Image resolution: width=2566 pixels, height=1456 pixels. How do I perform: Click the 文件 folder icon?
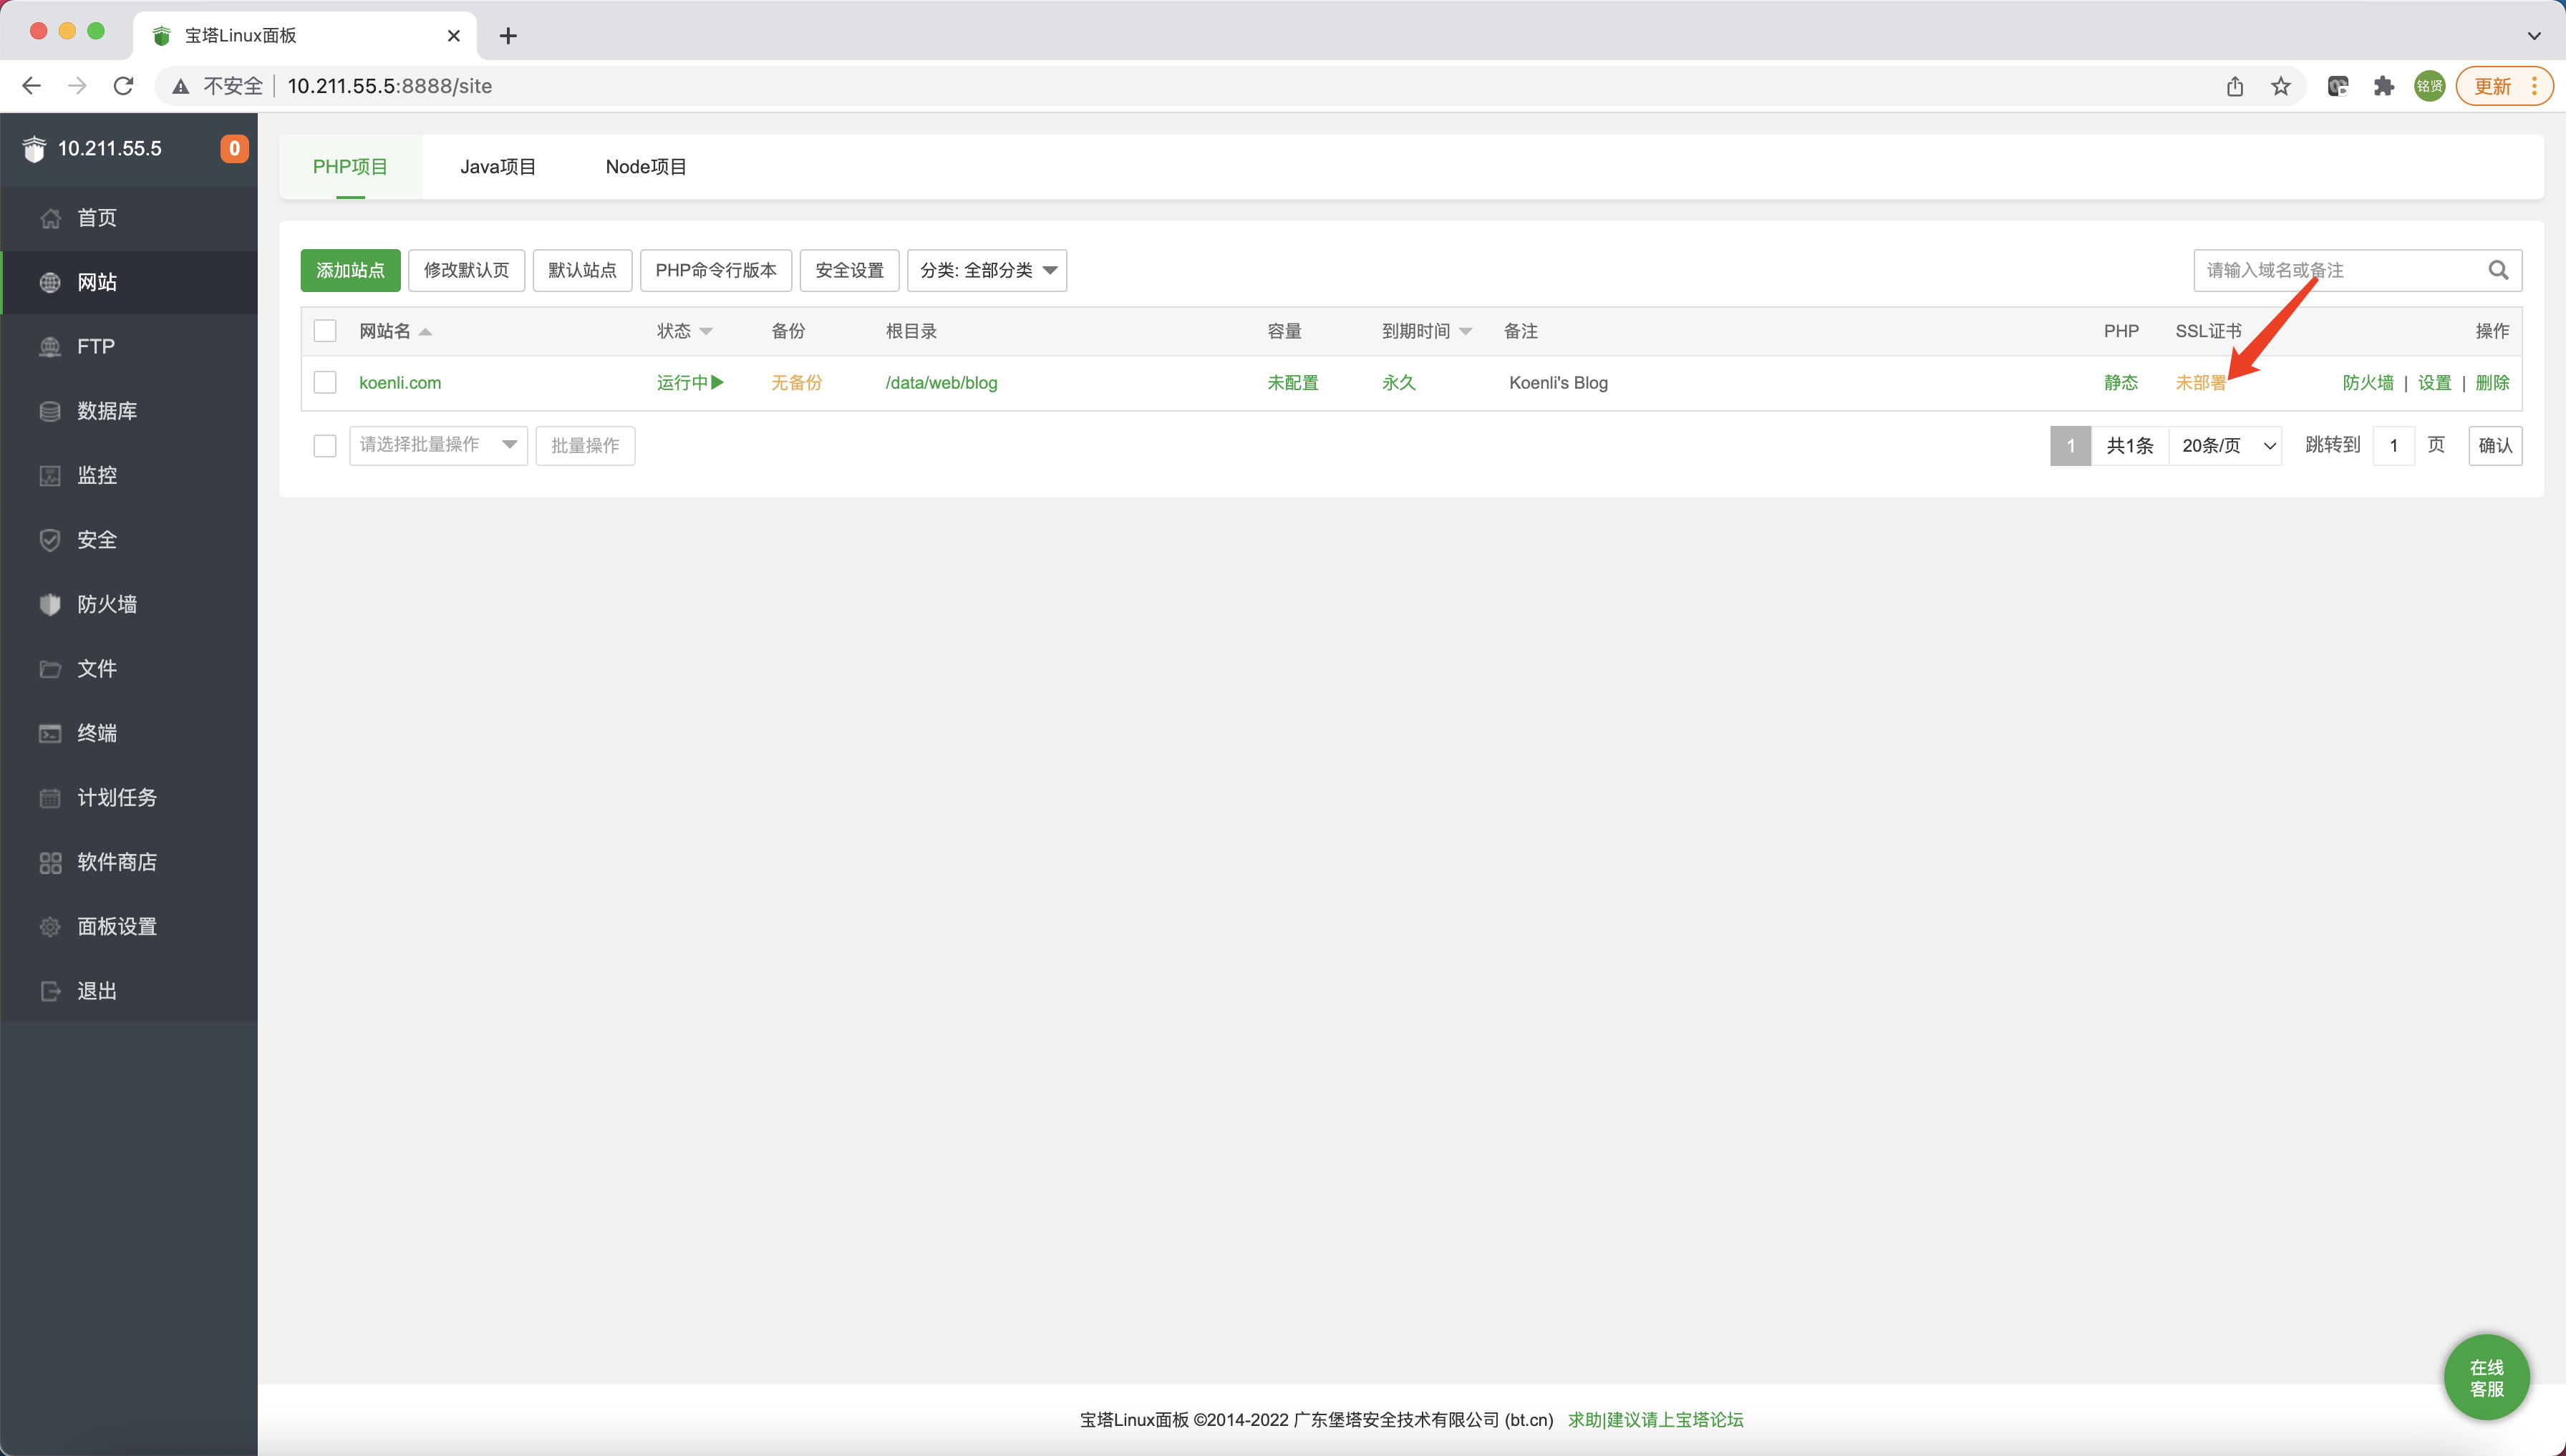pos(50,669)
